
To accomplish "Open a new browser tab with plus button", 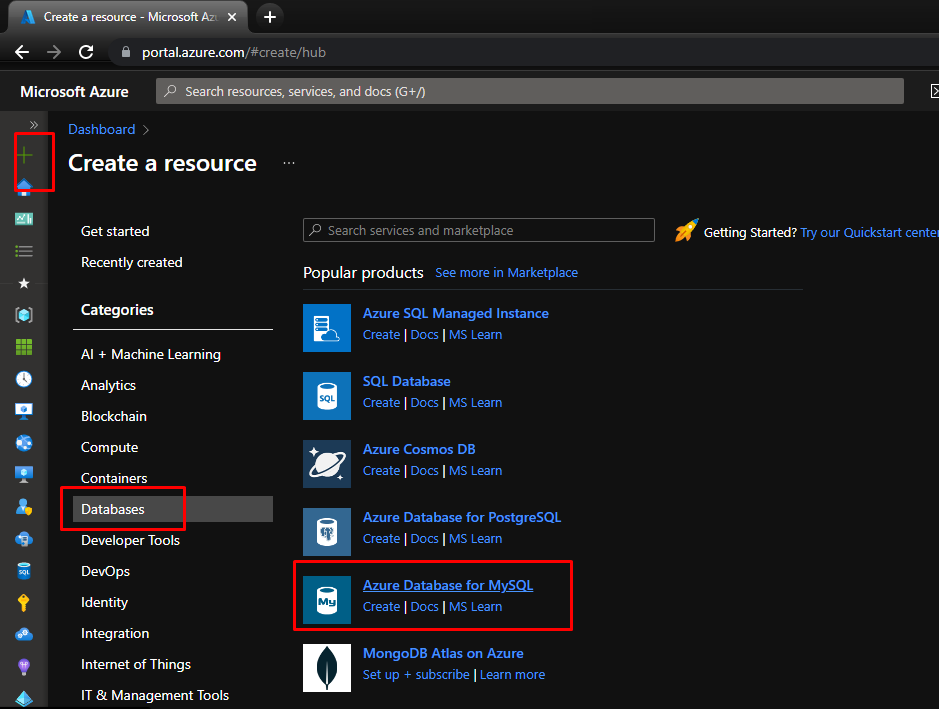I will [270, 17].
